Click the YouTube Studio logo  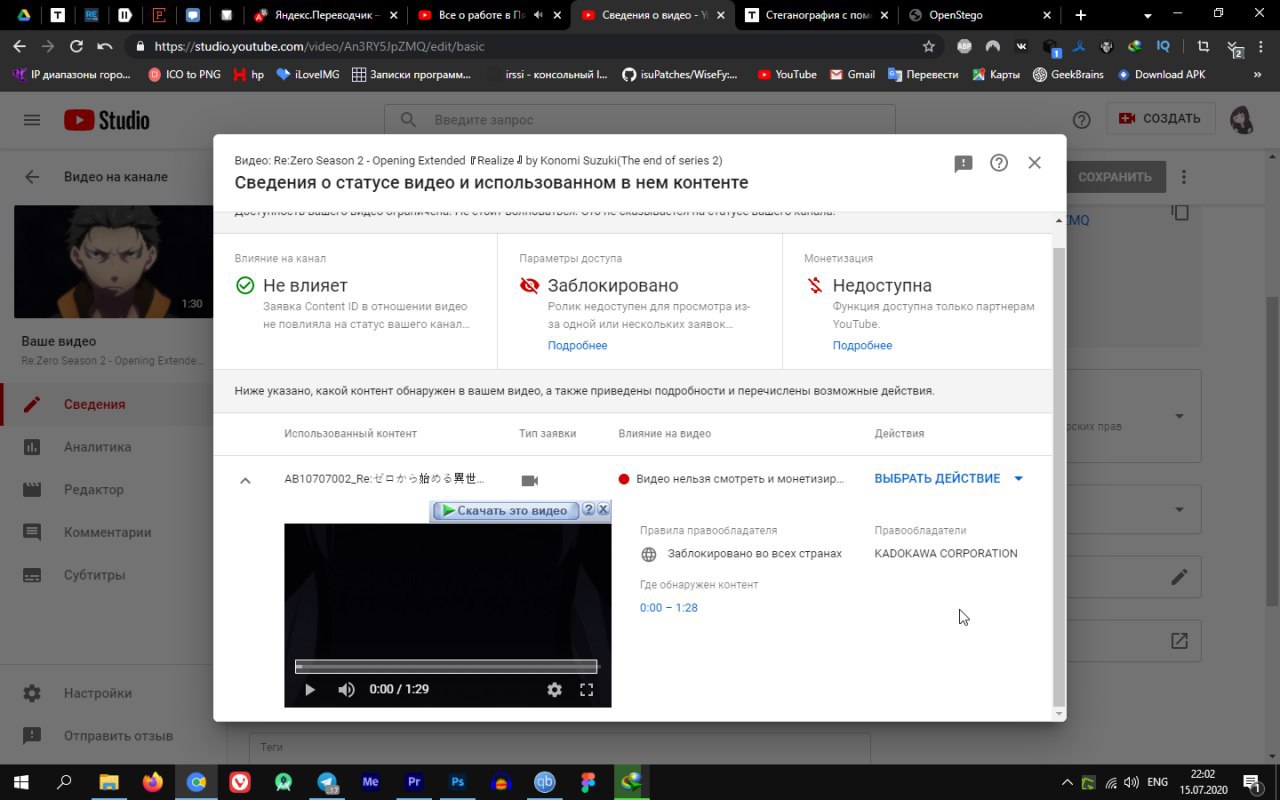click(x=106, y=120)
